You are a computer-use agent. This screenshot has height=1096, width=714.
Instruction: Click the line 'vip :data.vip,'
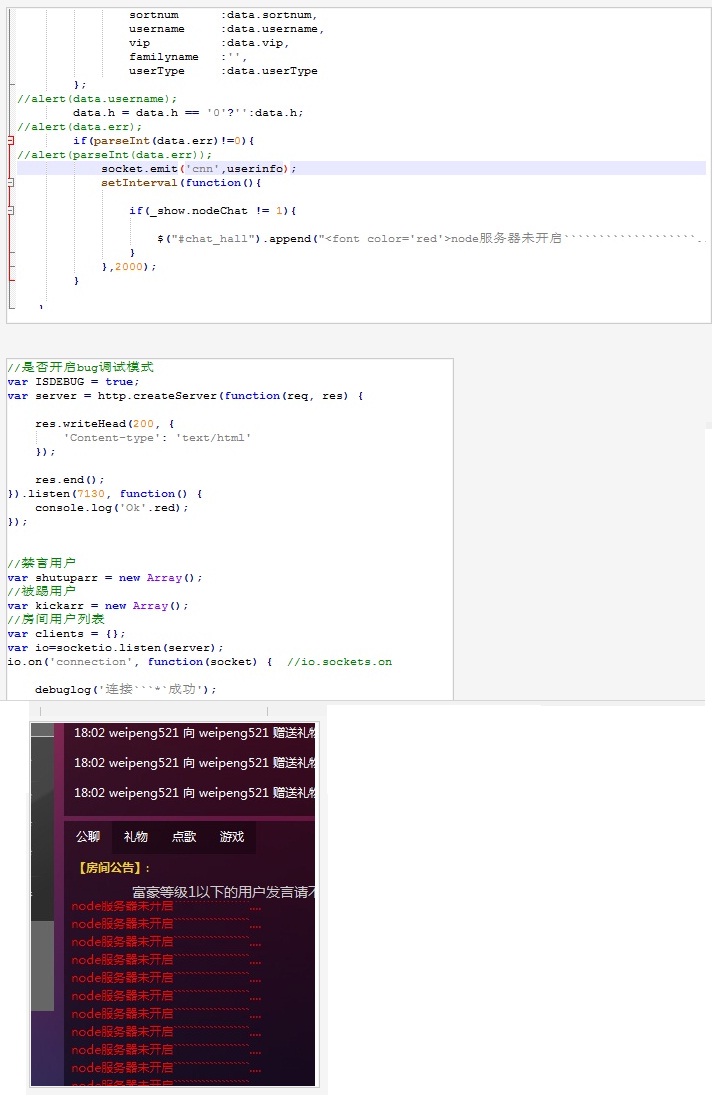point(209,43)
